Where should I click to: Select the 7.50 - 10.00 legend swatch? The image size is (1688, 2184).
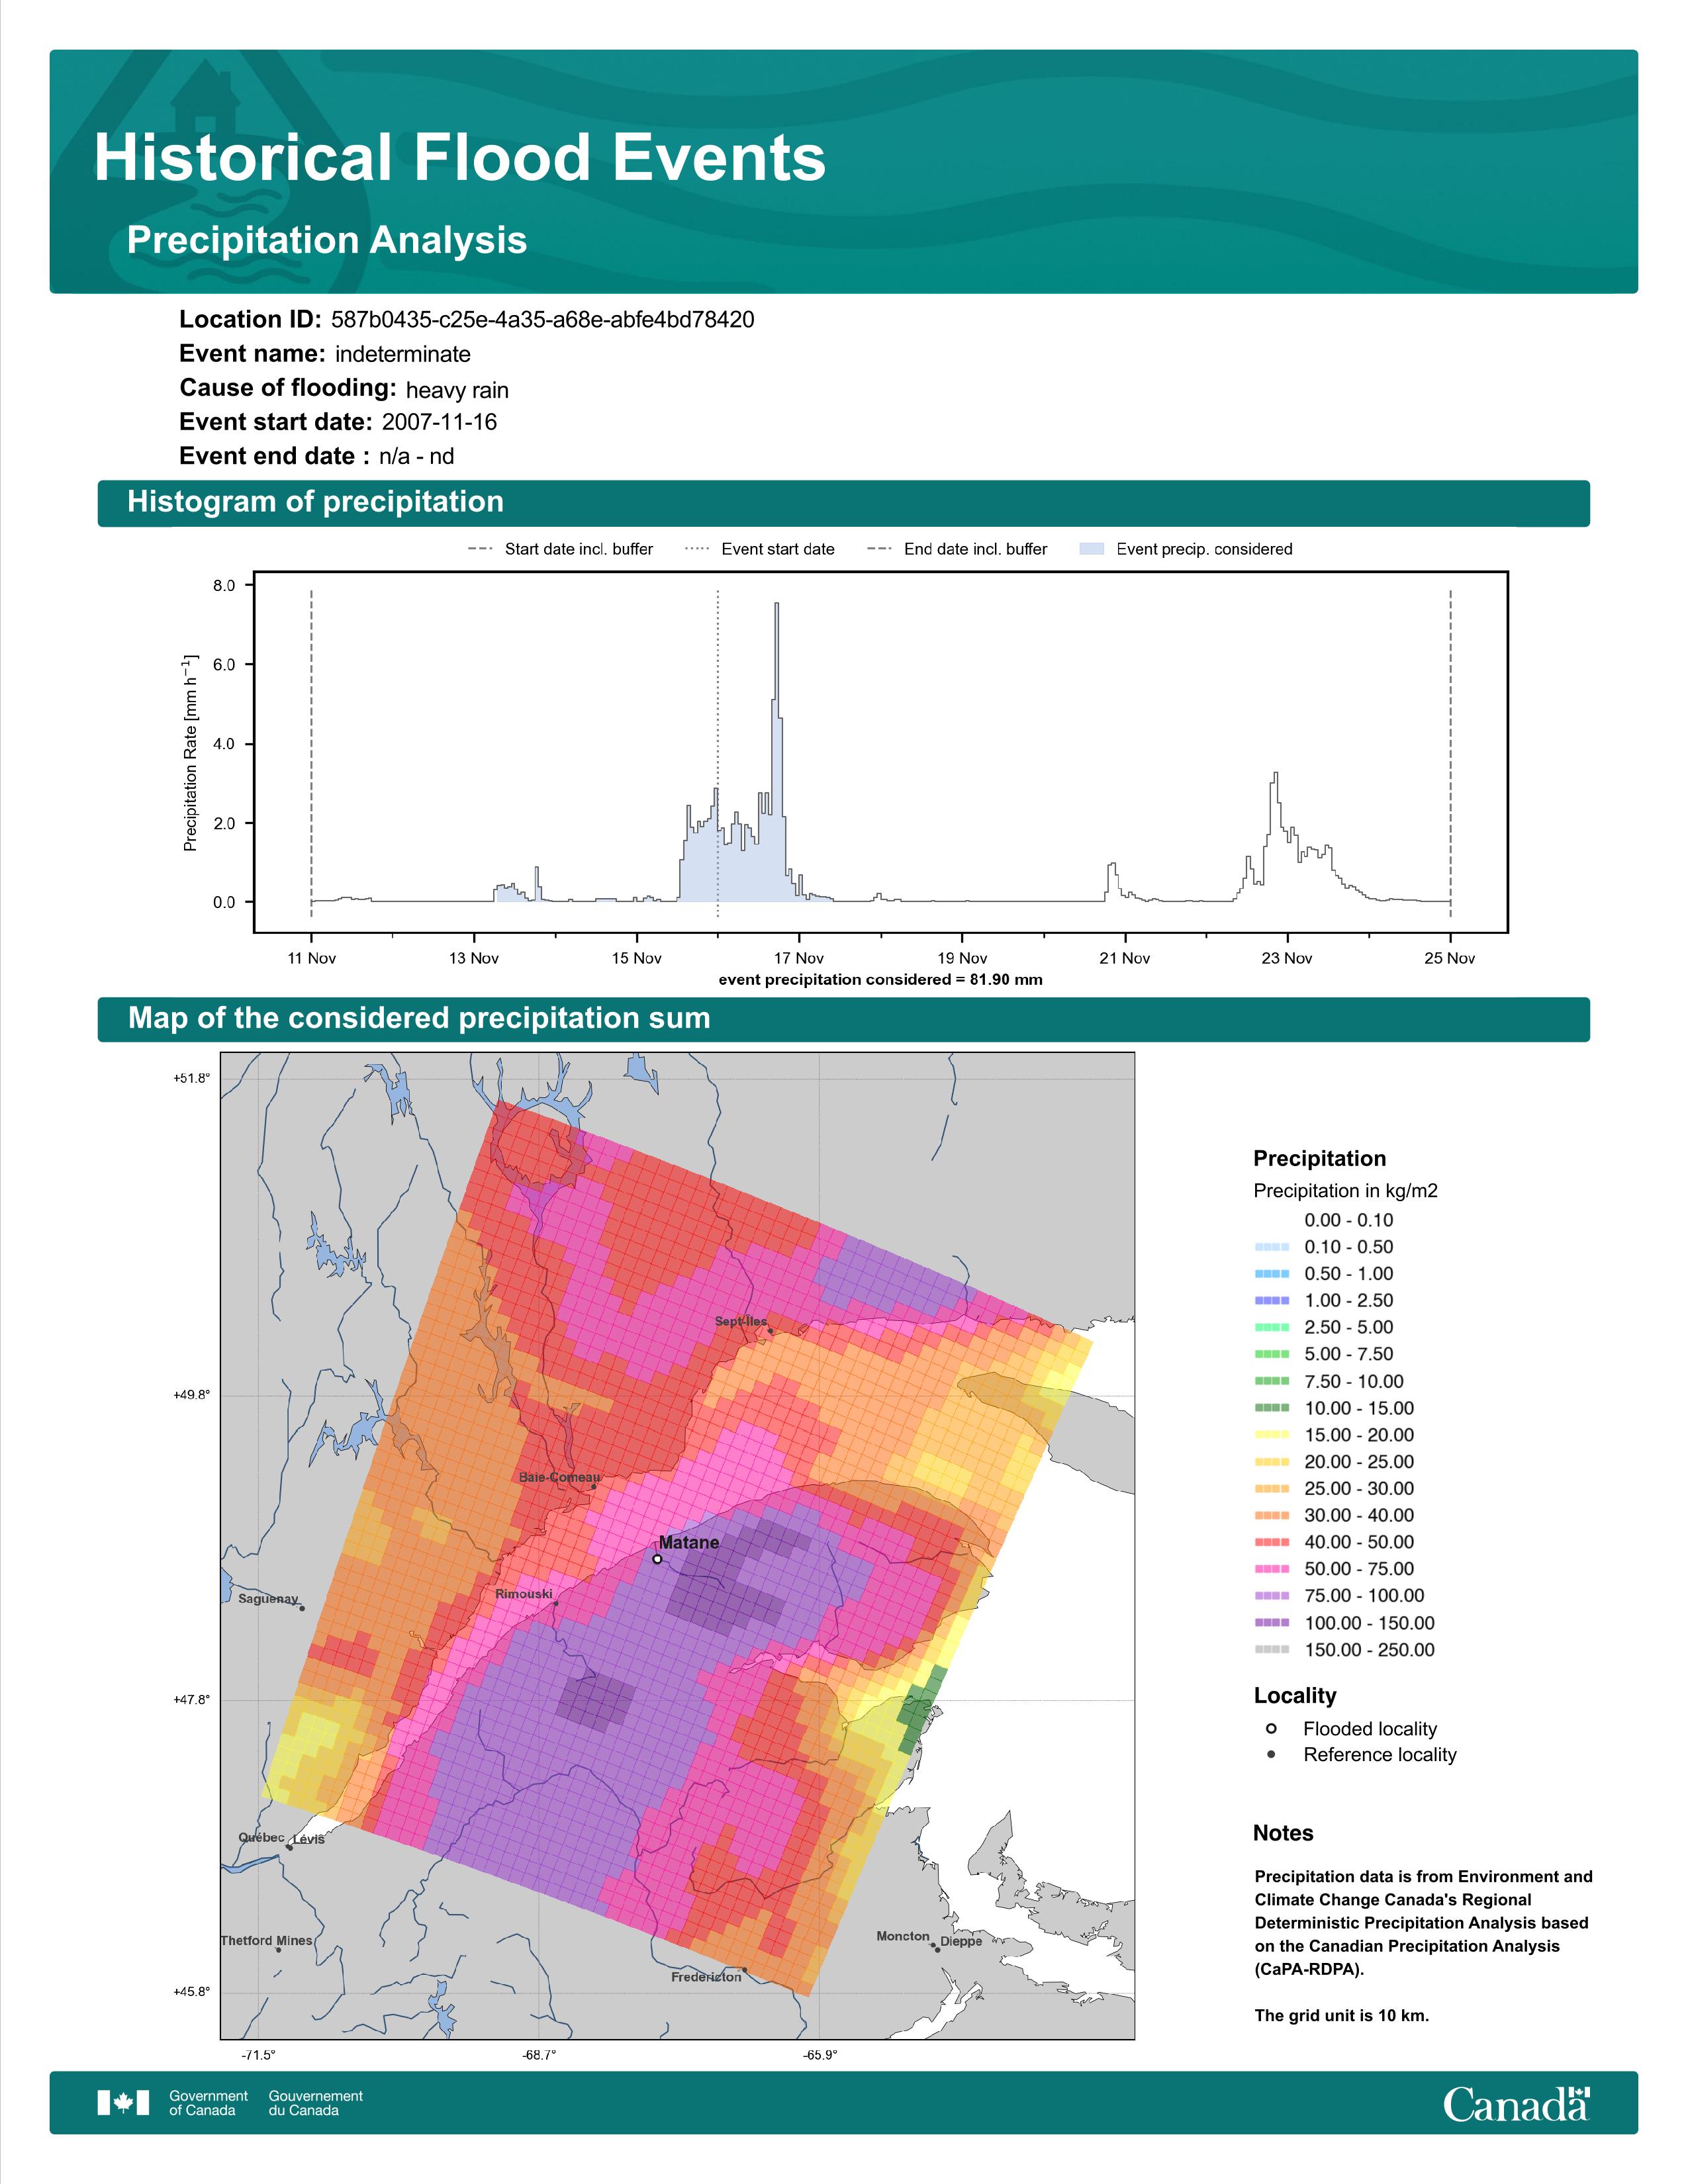[1271, 1381]
